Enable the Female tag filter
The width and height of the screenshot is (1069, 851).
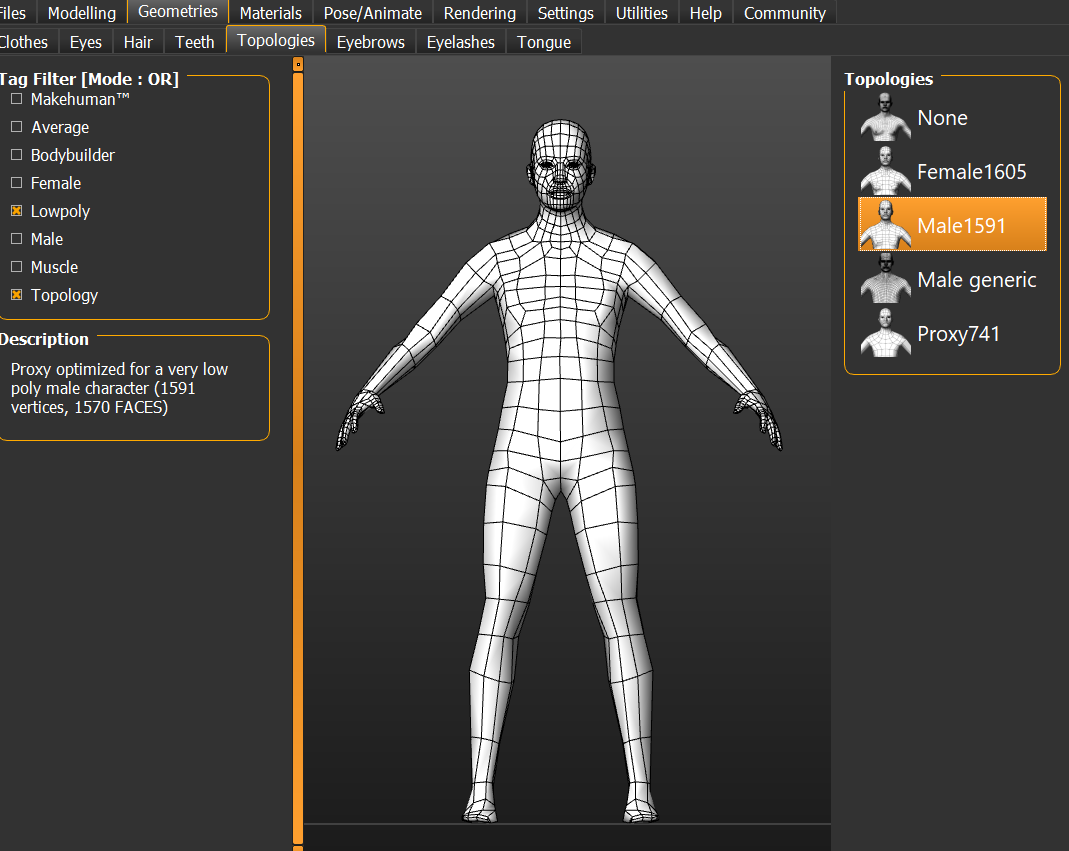17,183
